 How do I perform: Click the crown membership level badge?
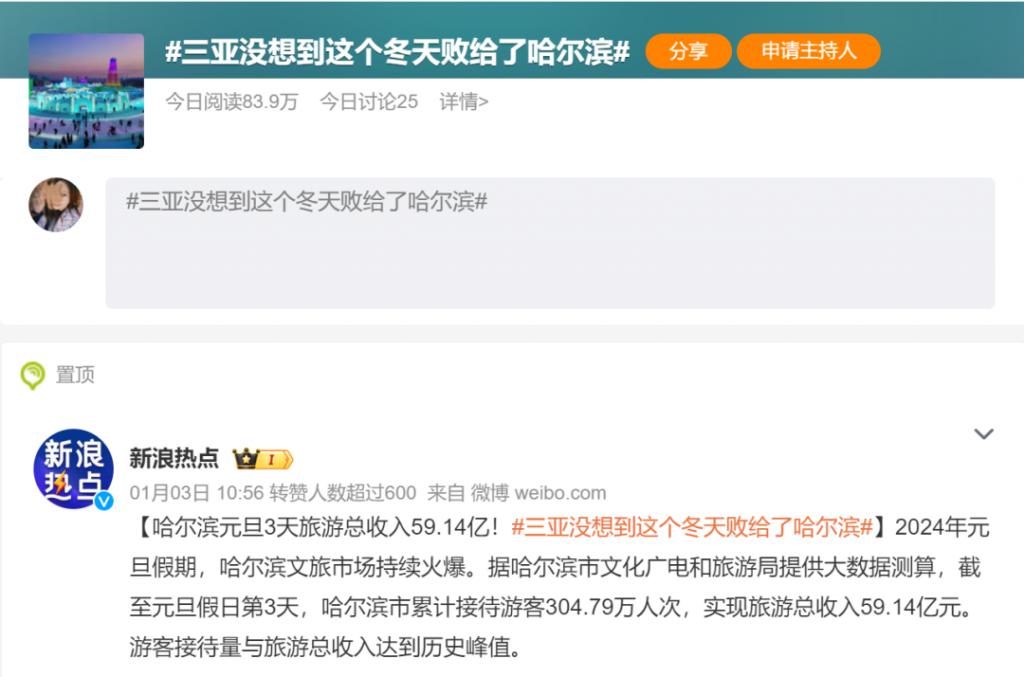(263, 460)
